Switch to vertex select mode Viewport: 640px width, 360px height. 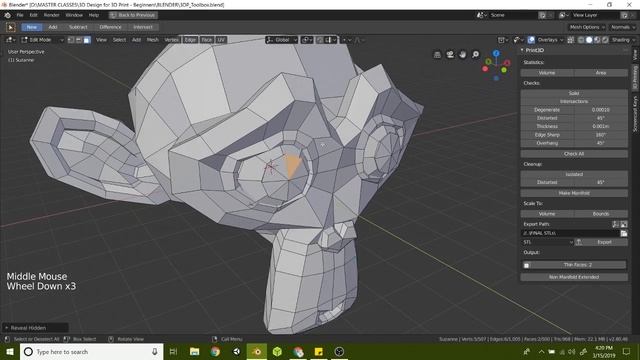[71, 40]
